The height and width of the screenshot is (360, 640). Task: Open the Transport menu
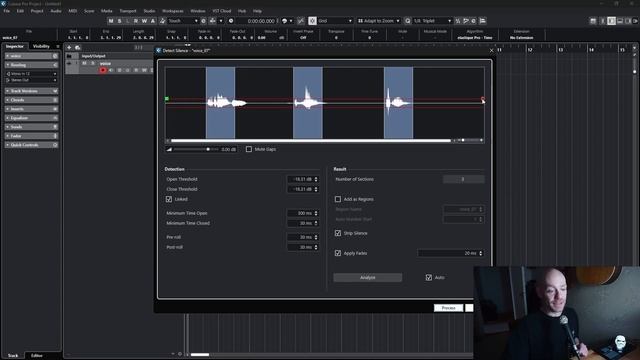coord(128,11)
